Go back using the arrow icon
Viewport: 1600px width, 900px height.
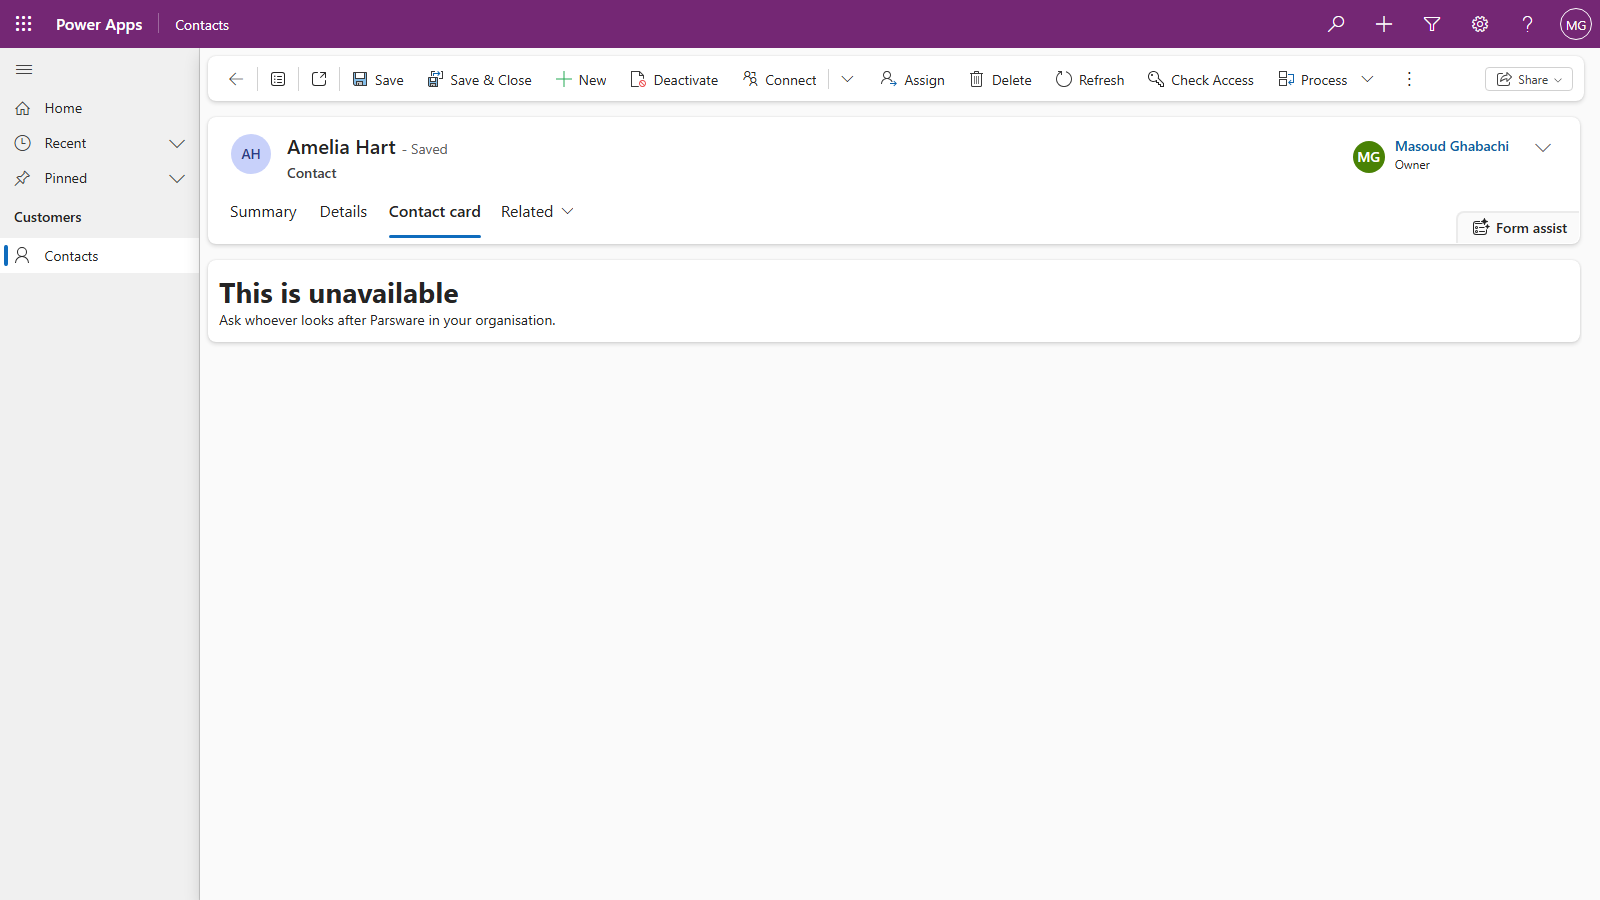click(236, 79)
